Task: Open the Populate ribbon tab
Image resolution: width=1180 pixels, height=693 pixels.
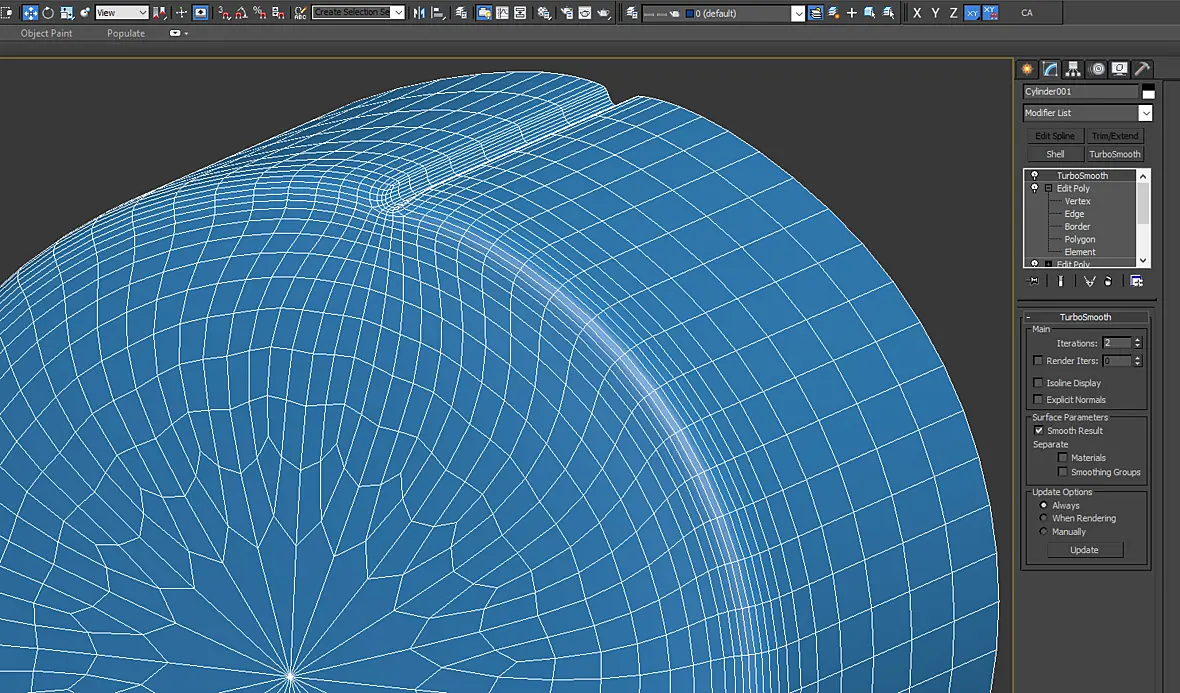Action: (x=126, y=33)
